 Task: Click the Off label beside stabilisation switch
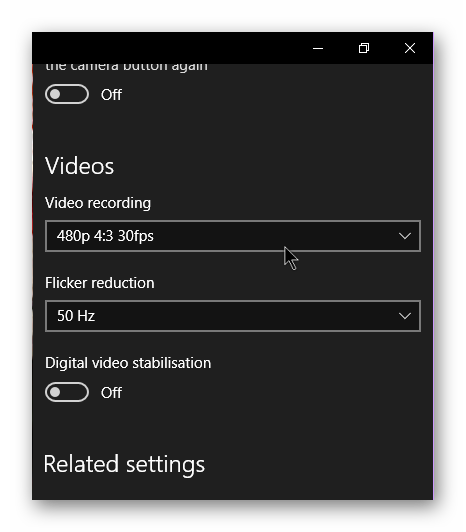point(111,393)
